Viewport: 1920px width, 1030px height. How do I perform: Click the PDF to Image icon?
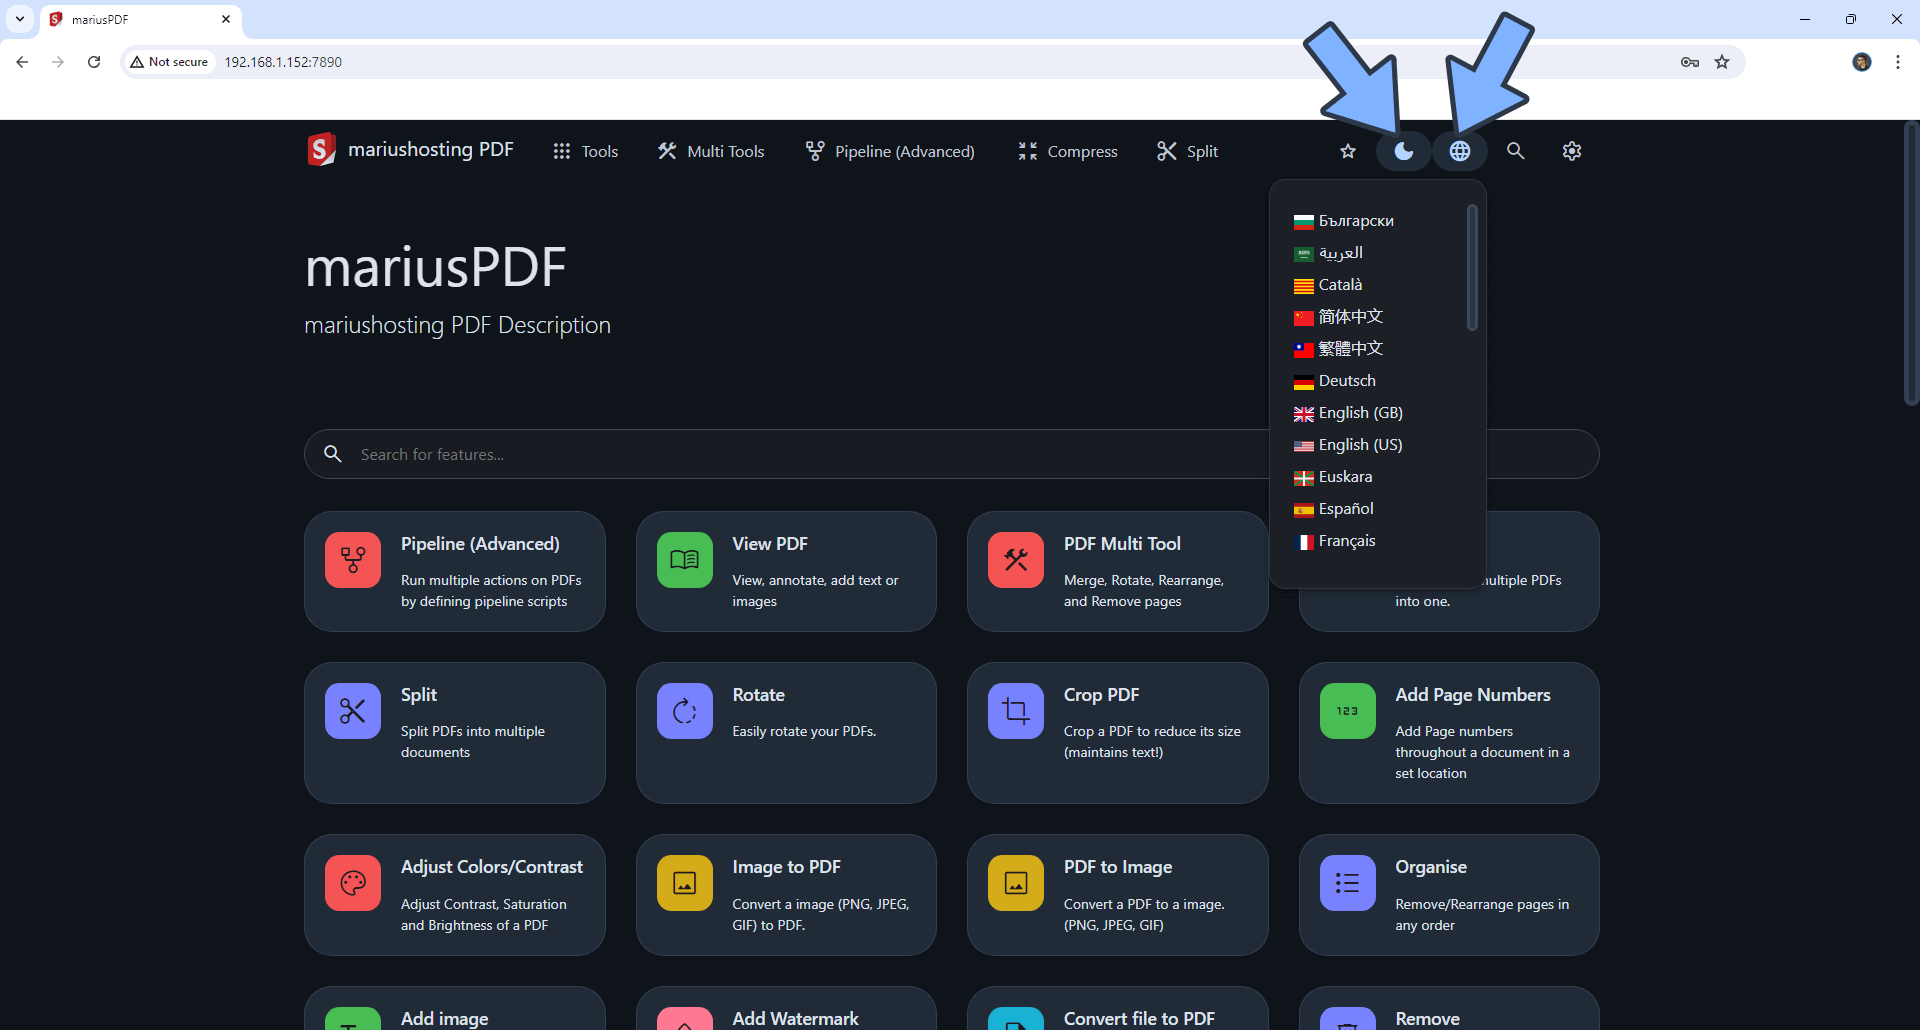tap(1016, 883)
